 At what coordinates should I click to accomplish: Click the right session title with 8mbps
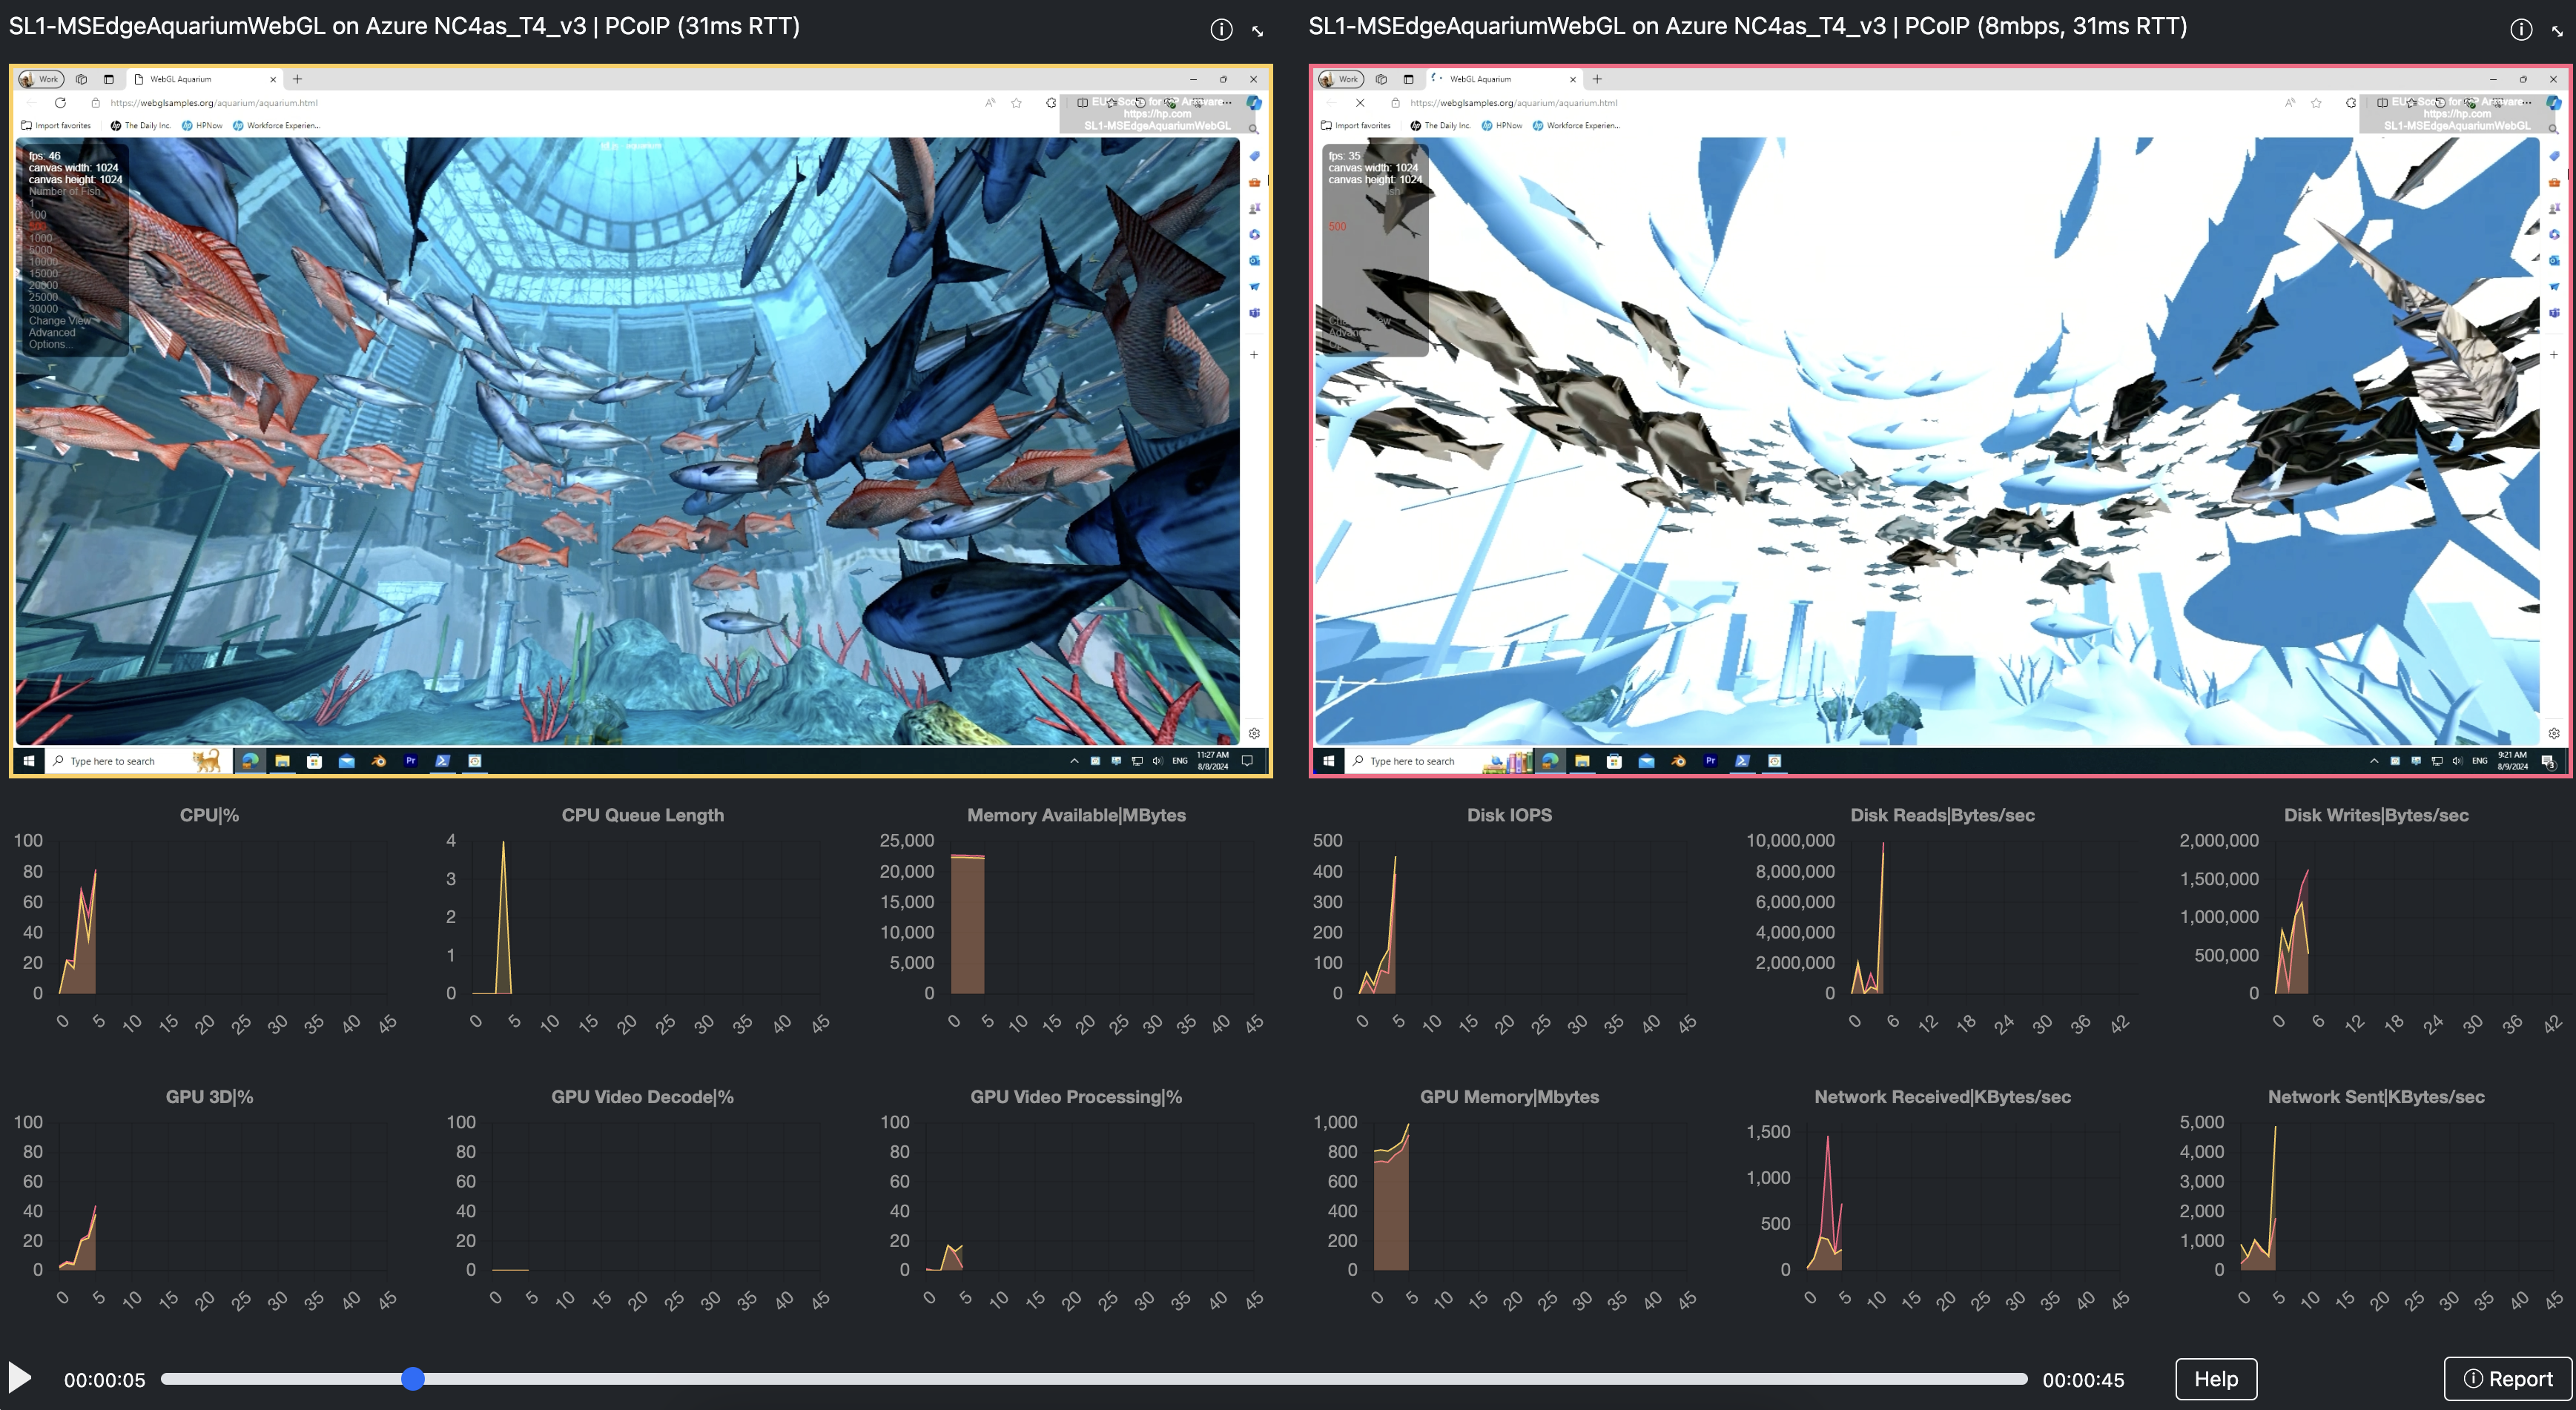point(1748,27)
